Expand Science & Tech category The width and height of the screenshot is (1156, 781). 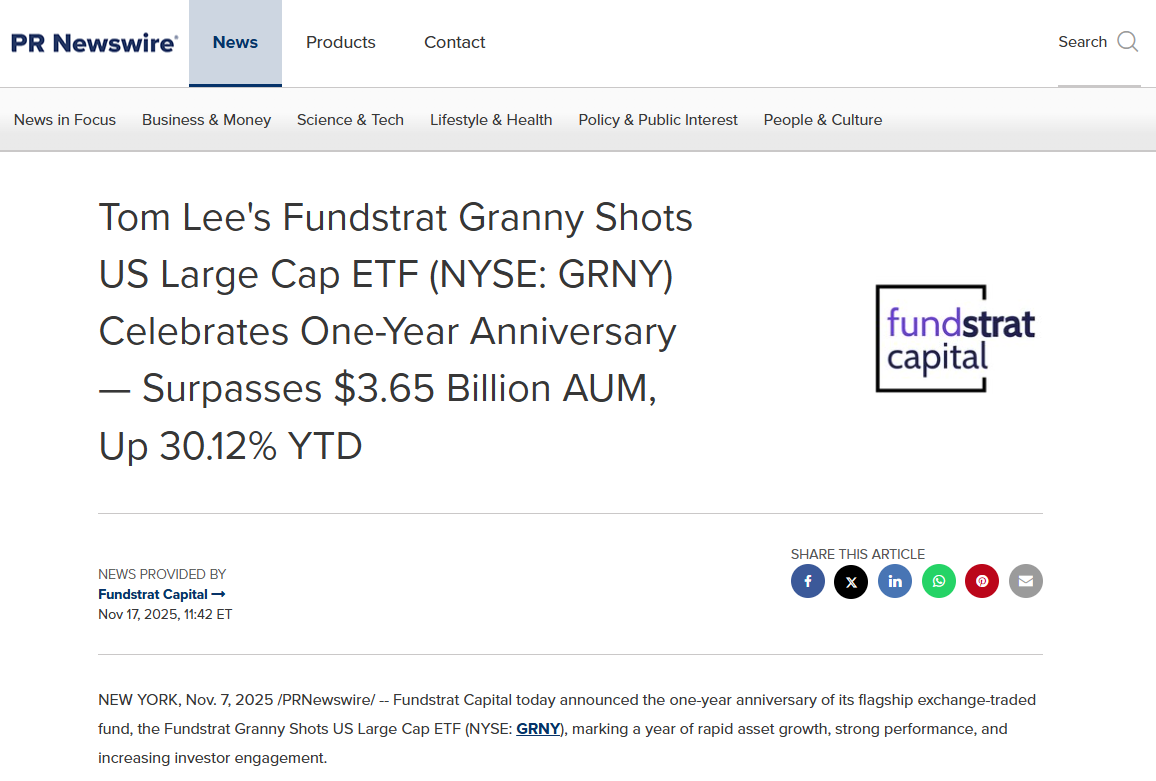(x=350, y=120)
